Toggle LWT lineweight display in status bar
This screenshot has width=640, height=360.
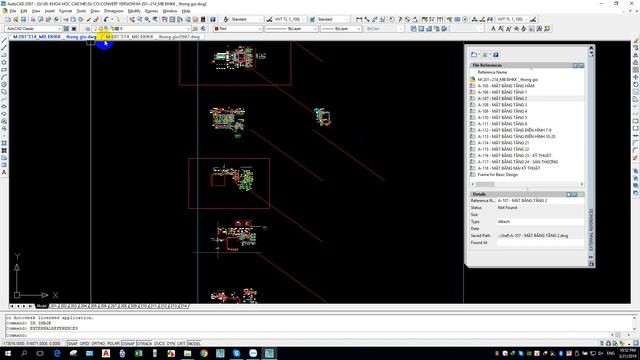[x=181, y=344]
